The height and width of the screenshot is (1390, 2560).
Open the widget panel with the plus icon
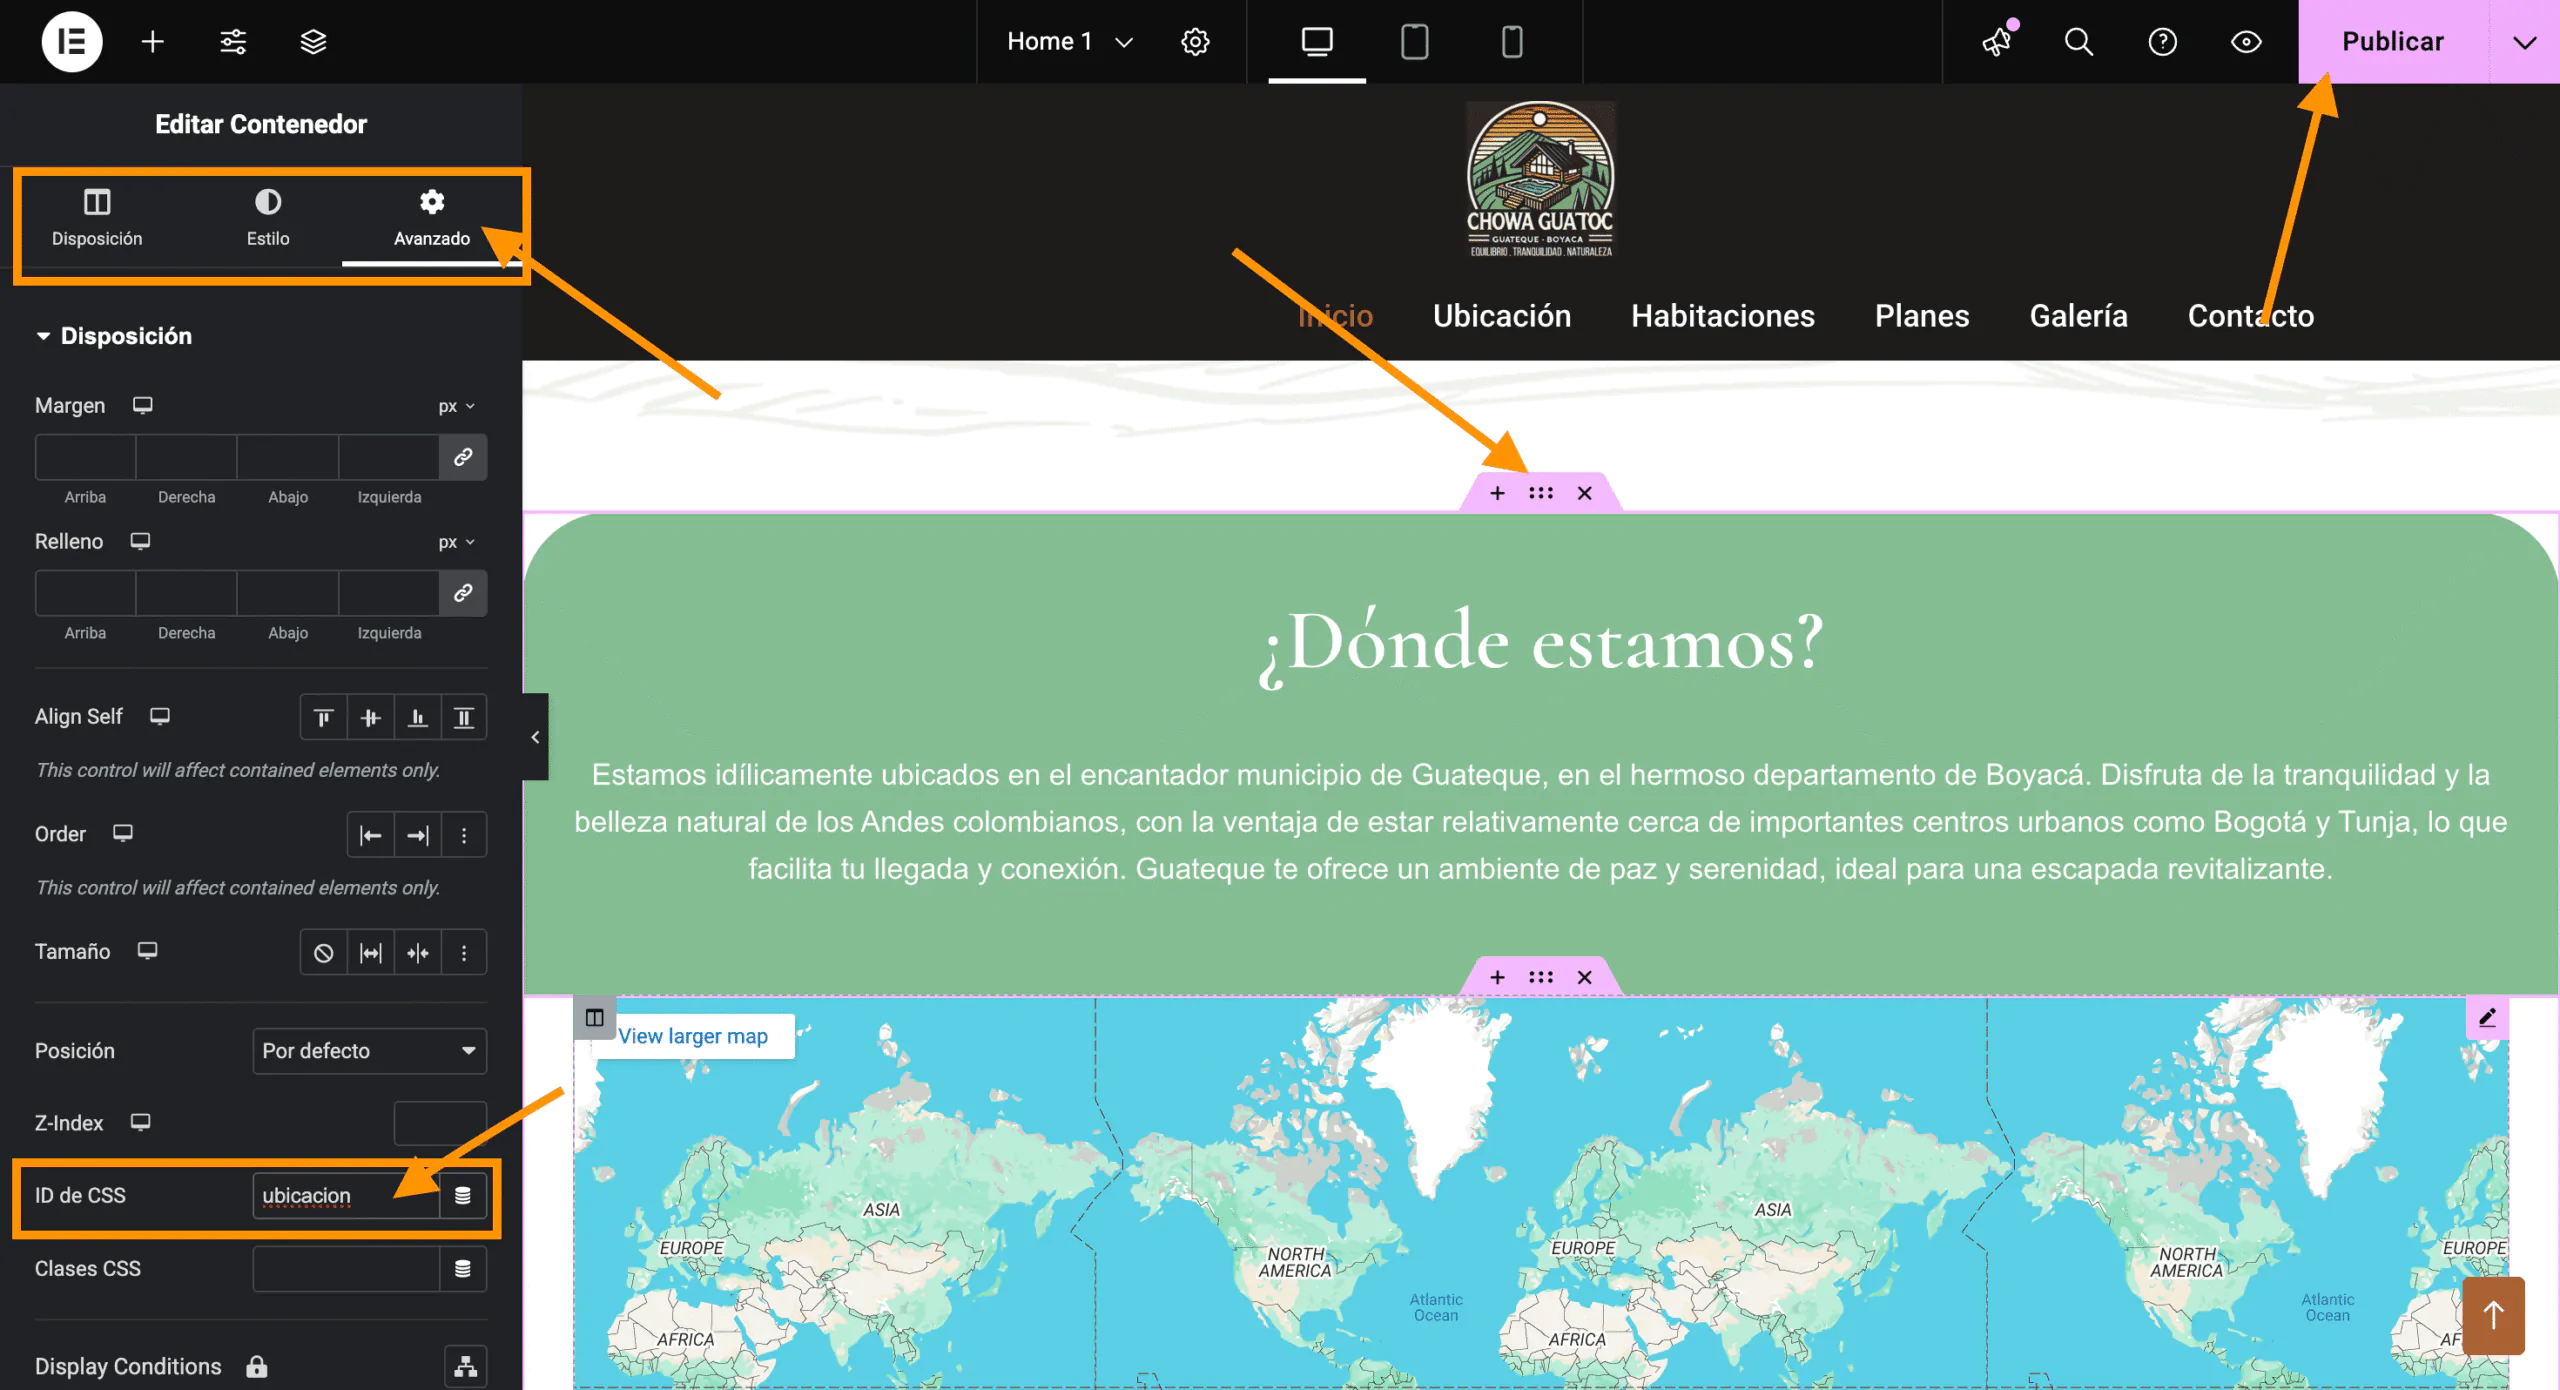152,42
